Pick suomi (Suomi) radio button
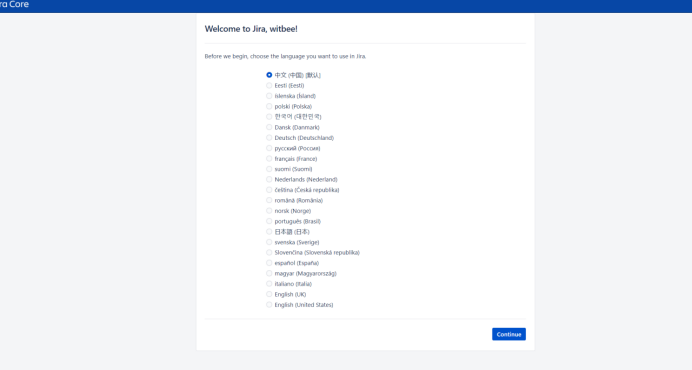Image resolution: width=692 pixels, height=370 pixels. [x=269, y=169]
